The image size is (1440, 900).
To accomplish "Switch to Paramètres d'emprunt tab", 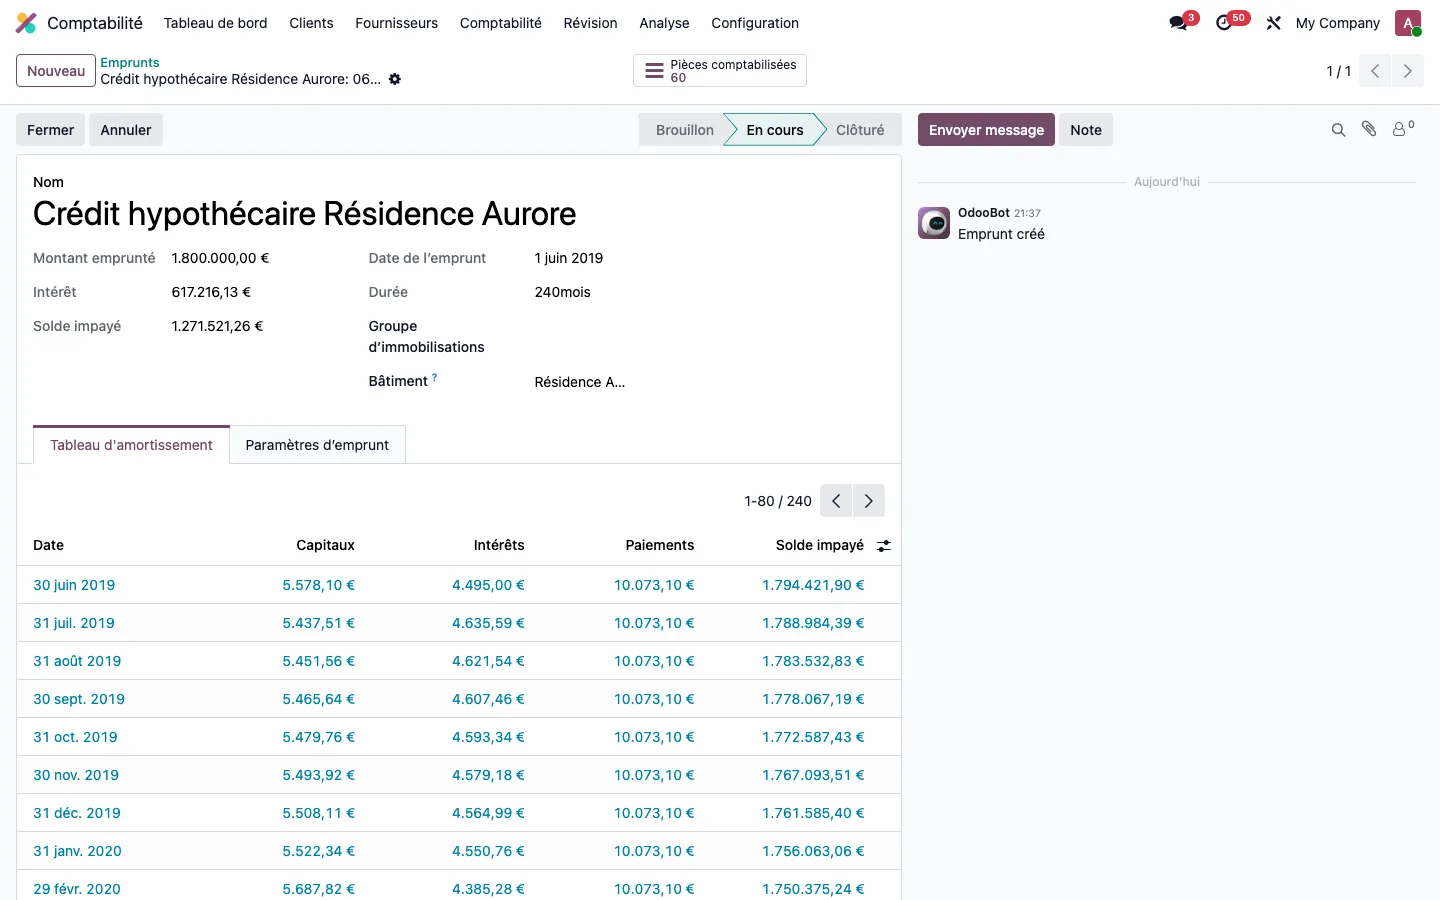I will coord(317,445).
